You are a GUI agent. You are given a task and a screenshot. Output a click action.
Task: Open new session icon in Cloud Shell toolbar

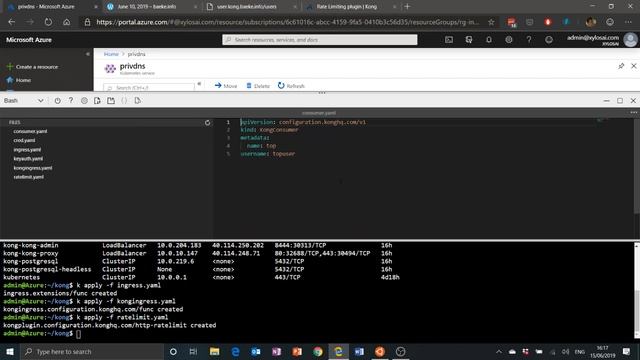click(111, 100)
